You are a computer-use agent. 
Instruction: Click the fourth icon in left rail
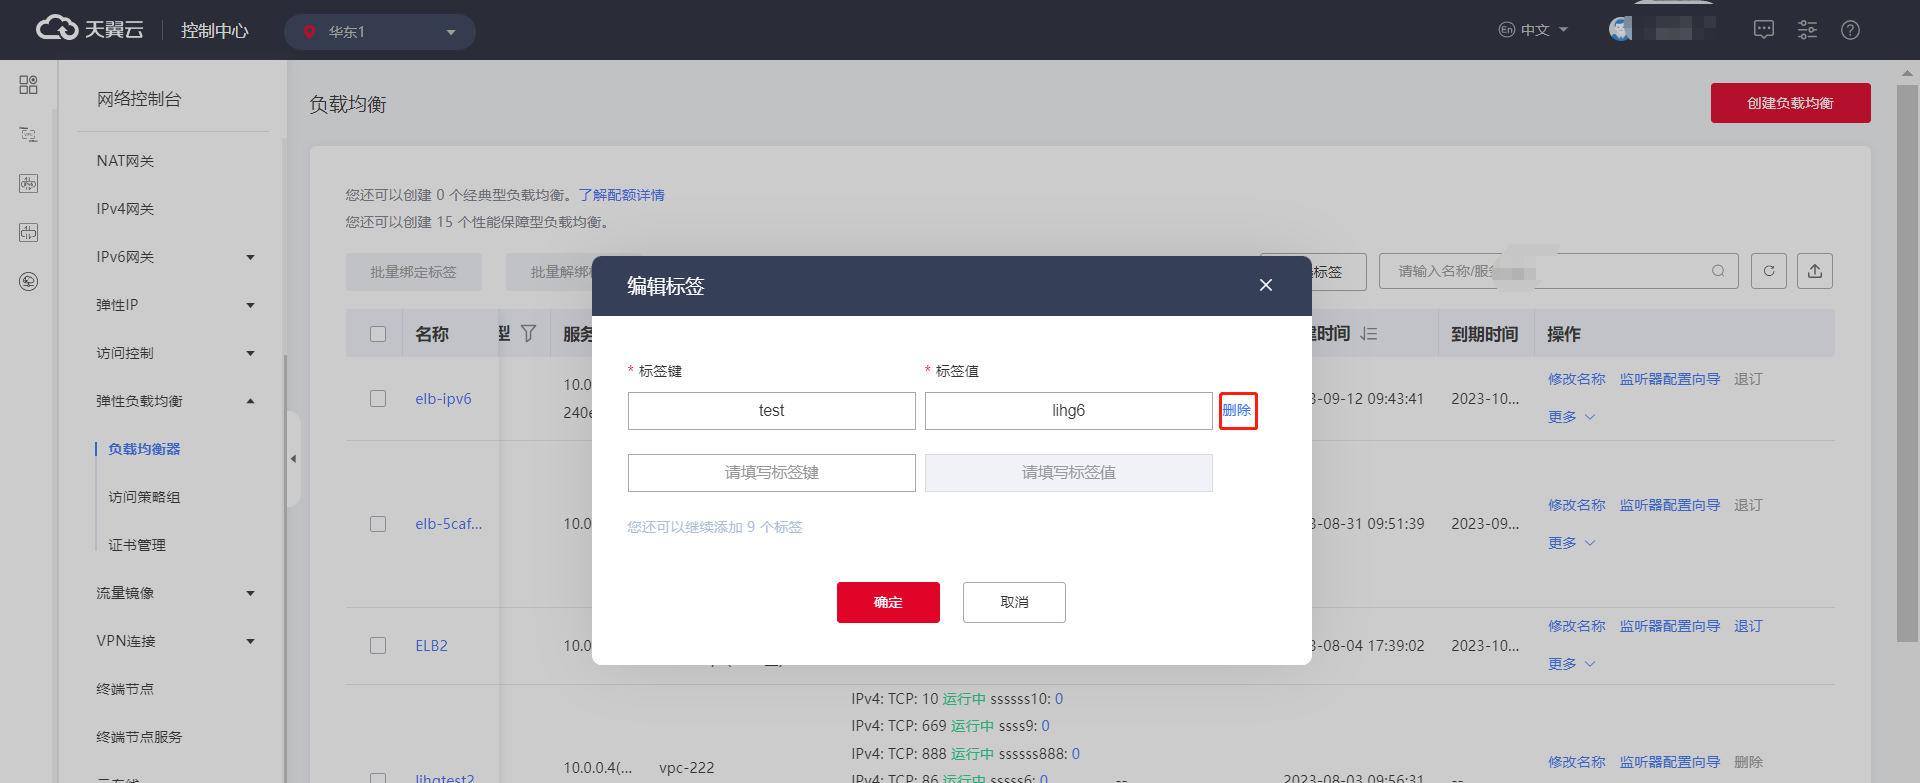coord(28,232)
